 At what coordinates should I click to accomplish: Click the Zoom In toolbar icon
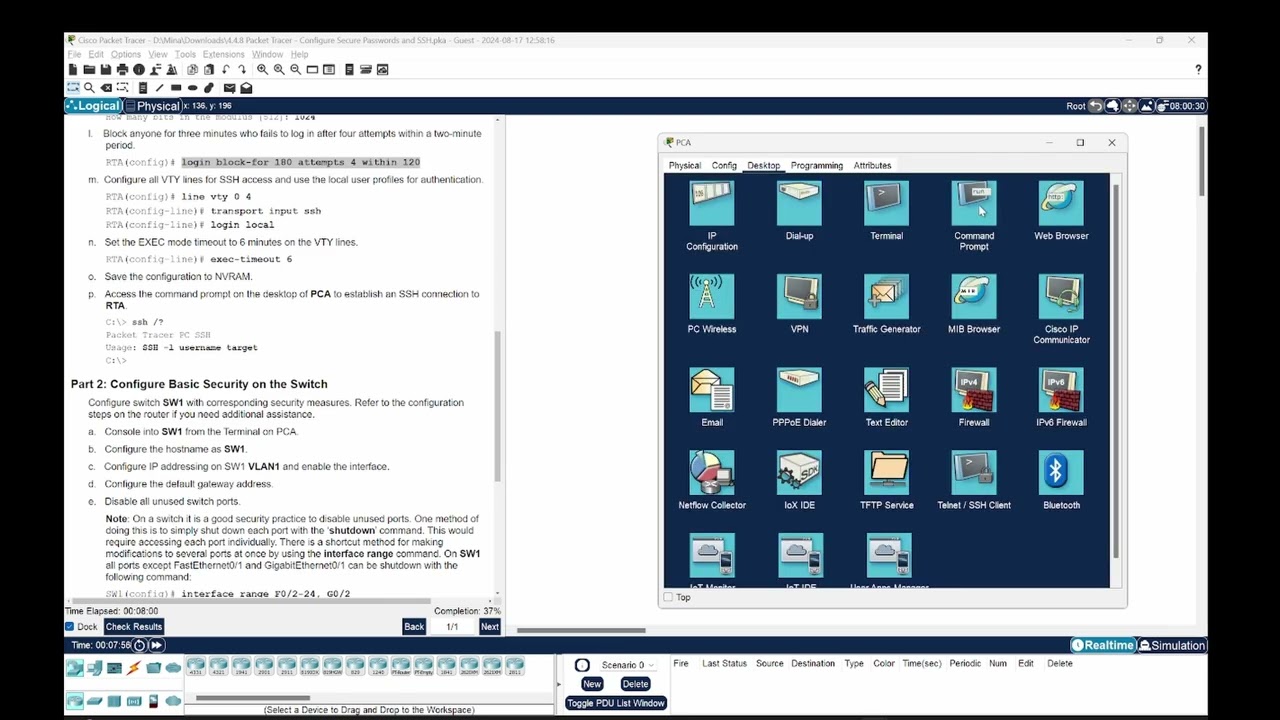click(262, 70)
